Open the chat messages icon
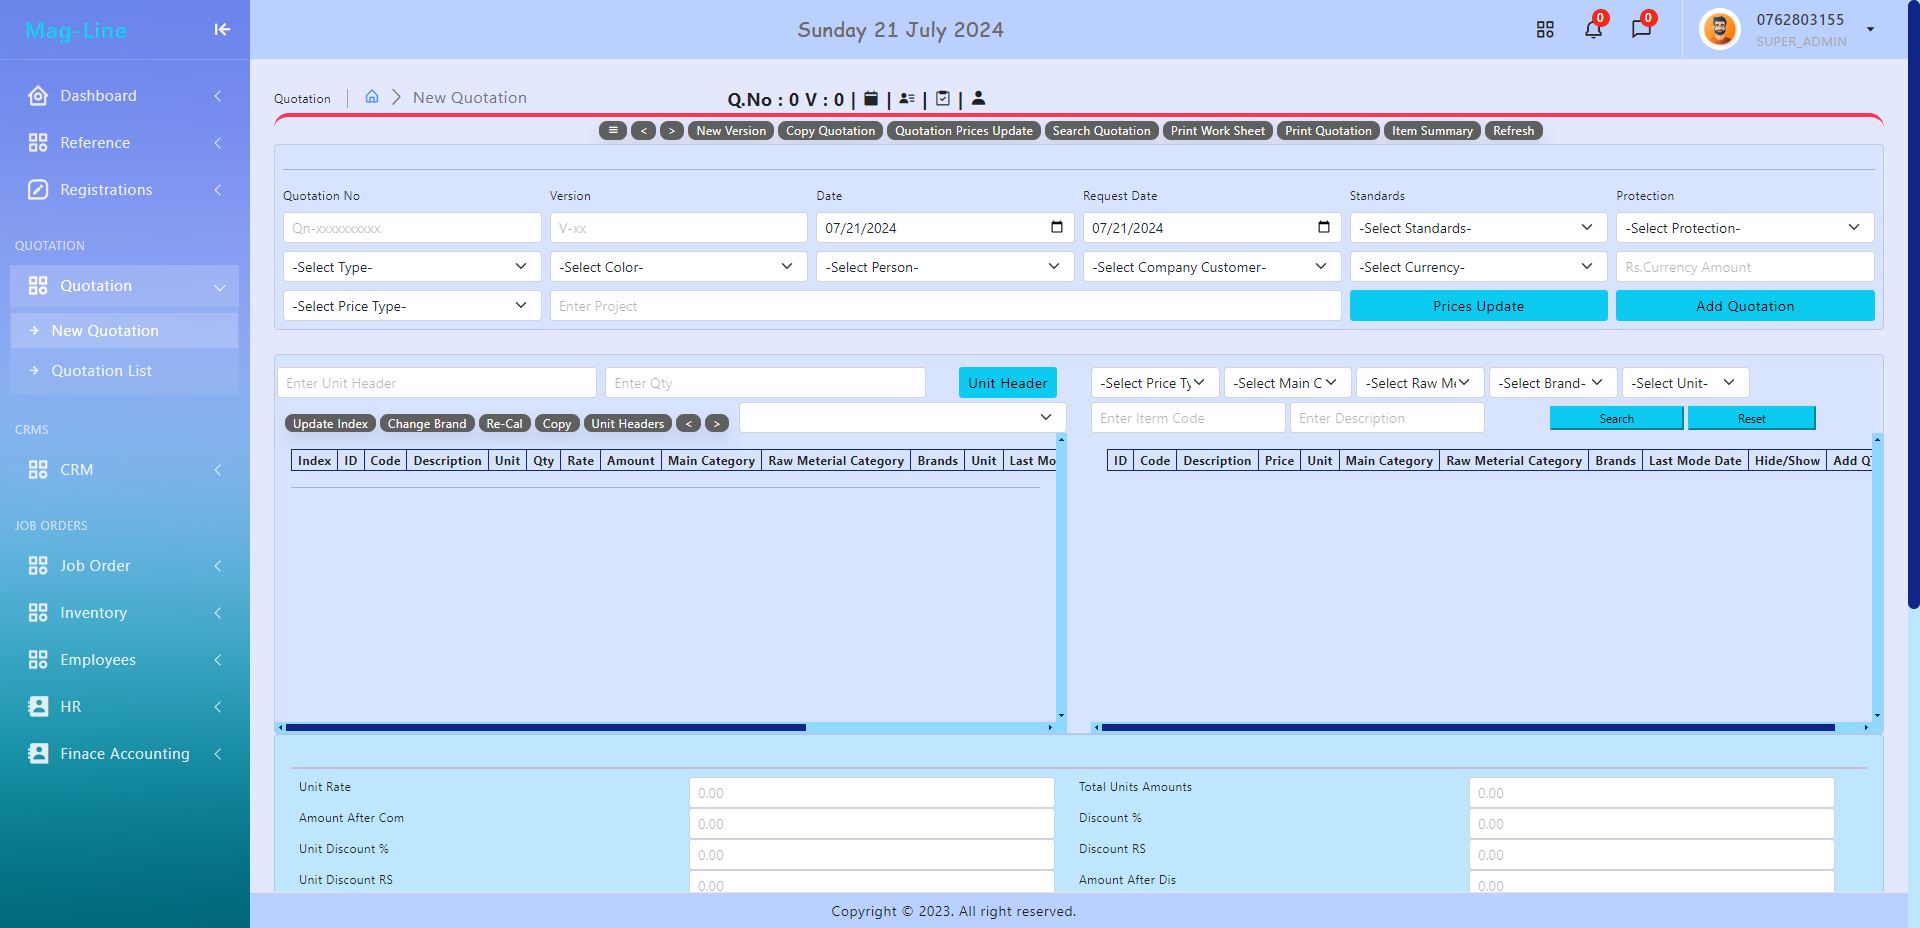 click(x=1641, y=29)
